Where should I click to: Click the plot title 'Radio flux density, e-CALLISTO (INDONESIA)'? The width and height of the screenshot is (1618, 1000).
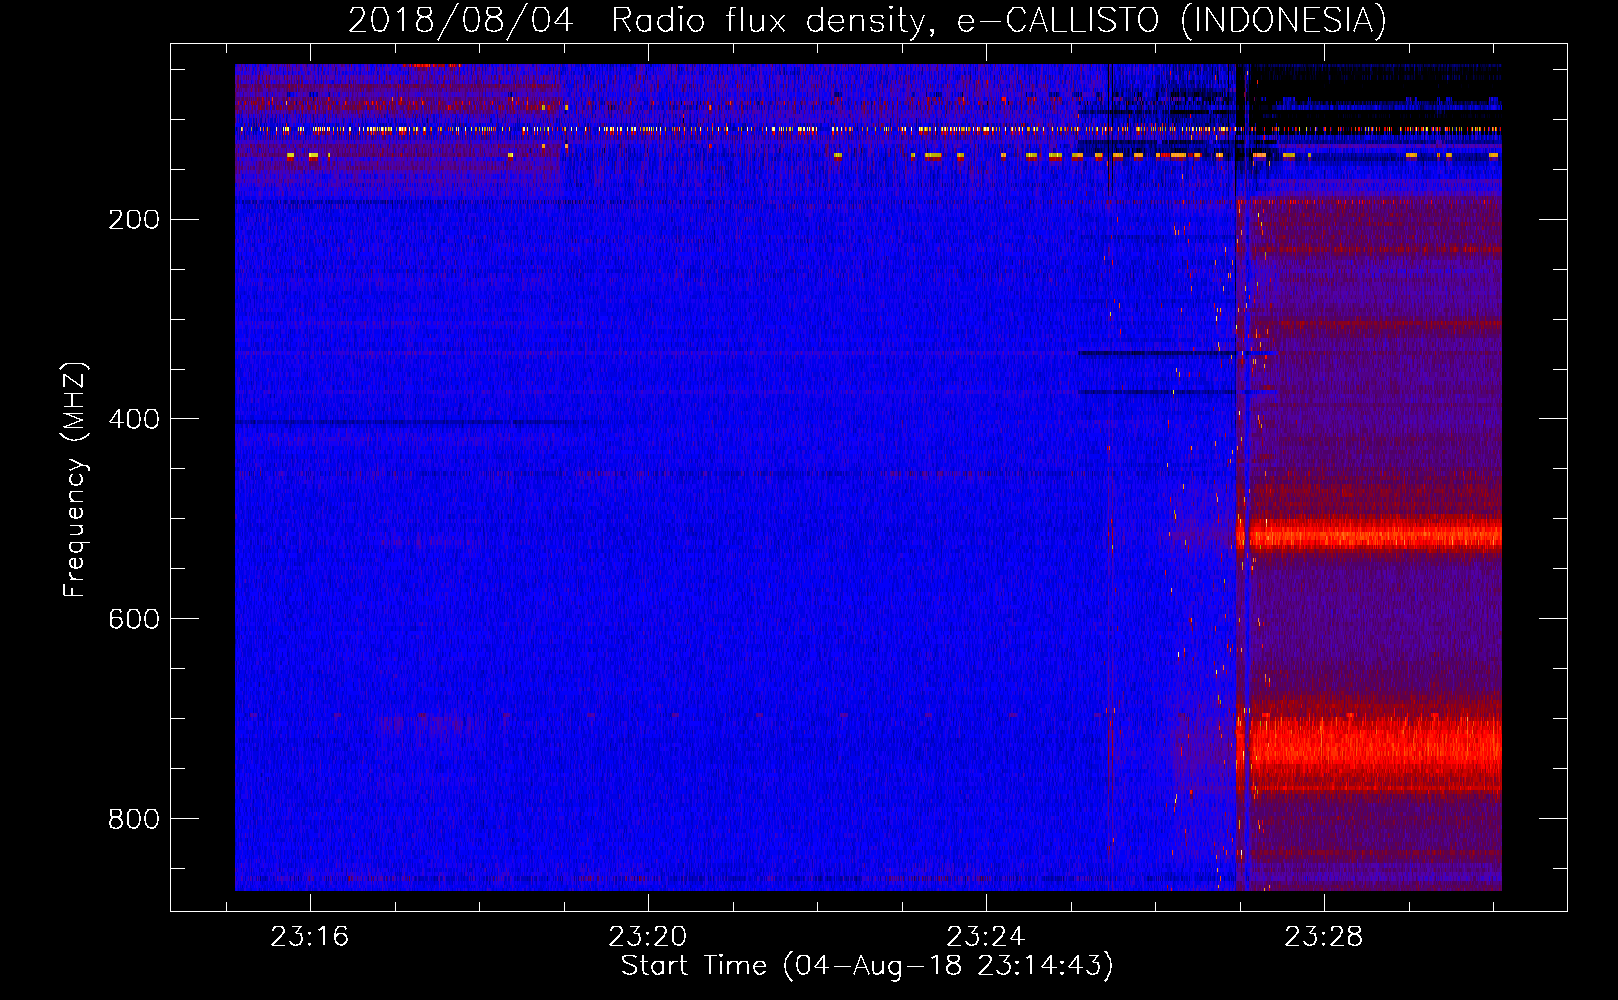point(999,21)
